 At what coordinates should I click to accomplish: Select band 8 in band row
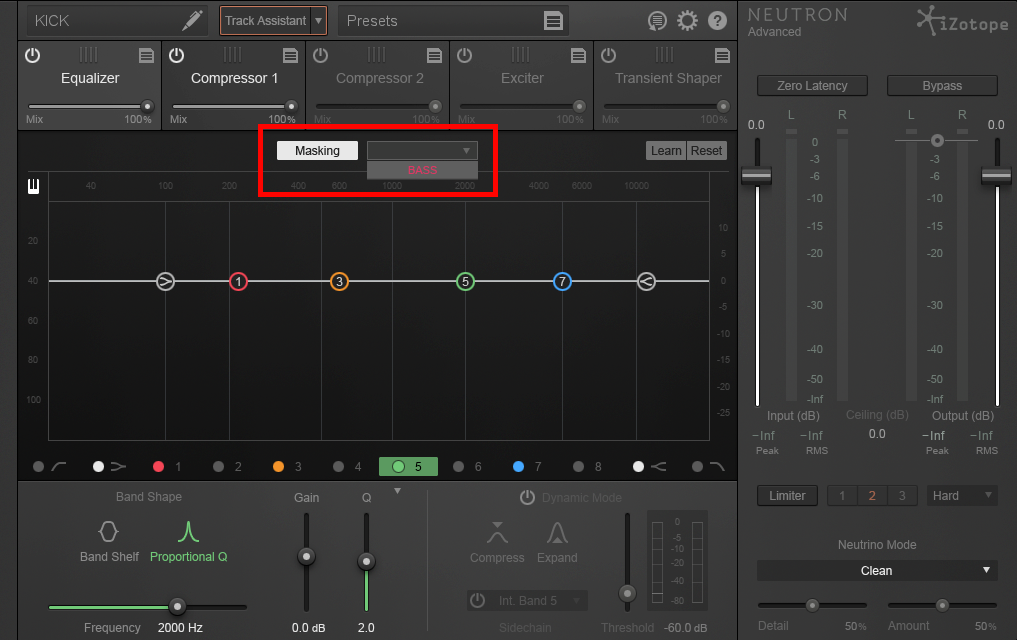pos(588,466)
